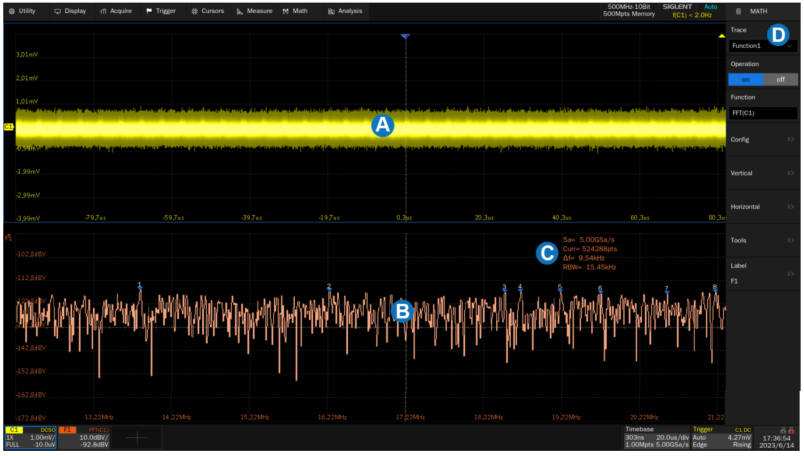
Task: Expand the Horizontal settings submenu
Action: (x=762, y=206)
